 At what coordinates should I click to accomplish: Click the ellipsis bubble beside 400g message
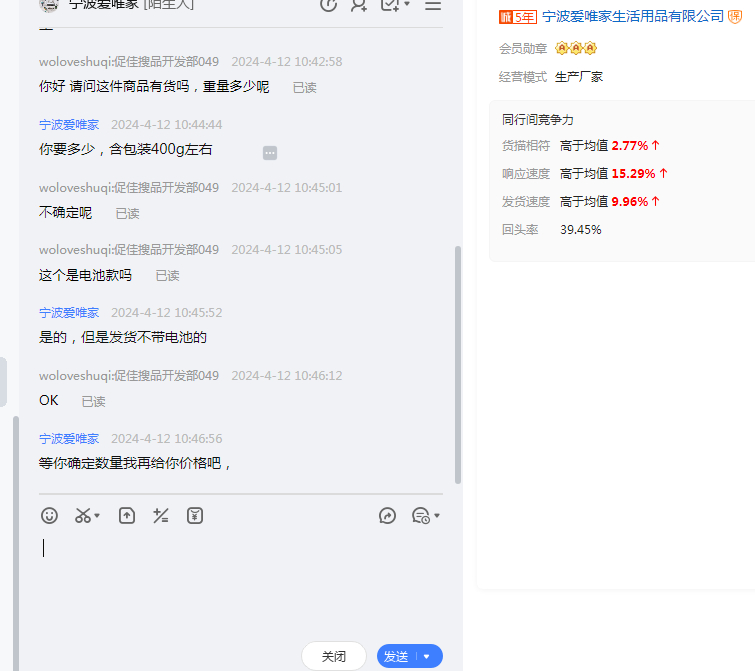(x=270, y=153)
